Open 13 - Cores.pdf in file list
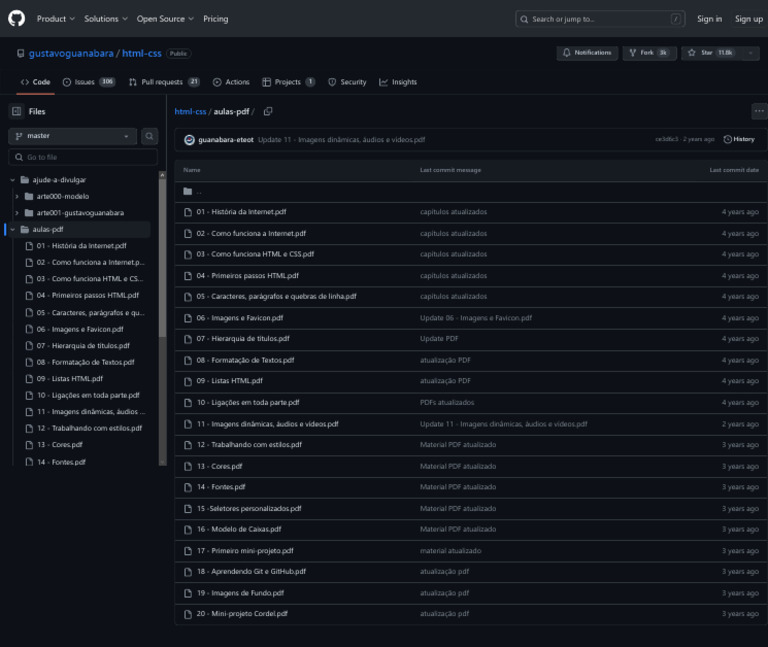Viewport: 768px width, 647px height. click(219, 466)
